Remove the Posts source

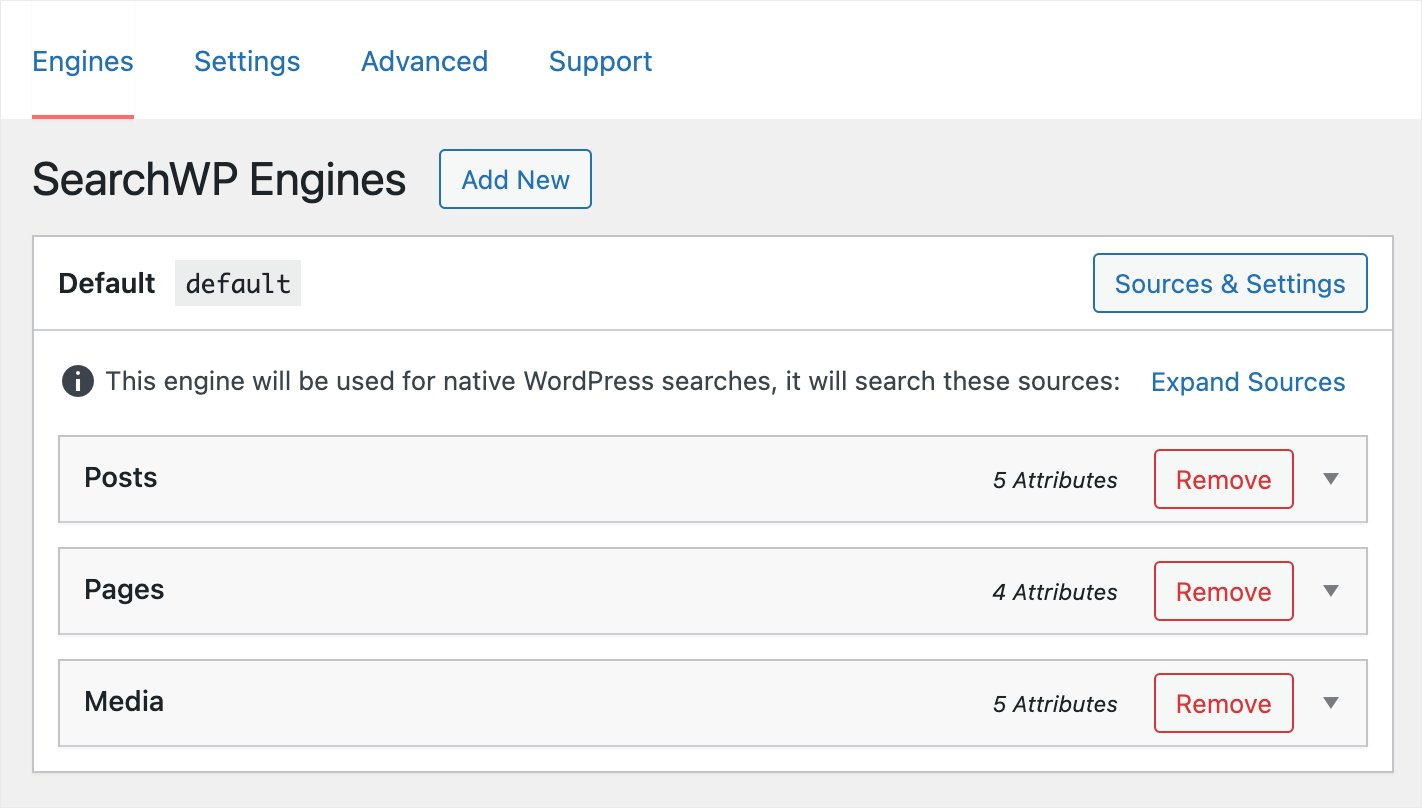pos(1224,479)
